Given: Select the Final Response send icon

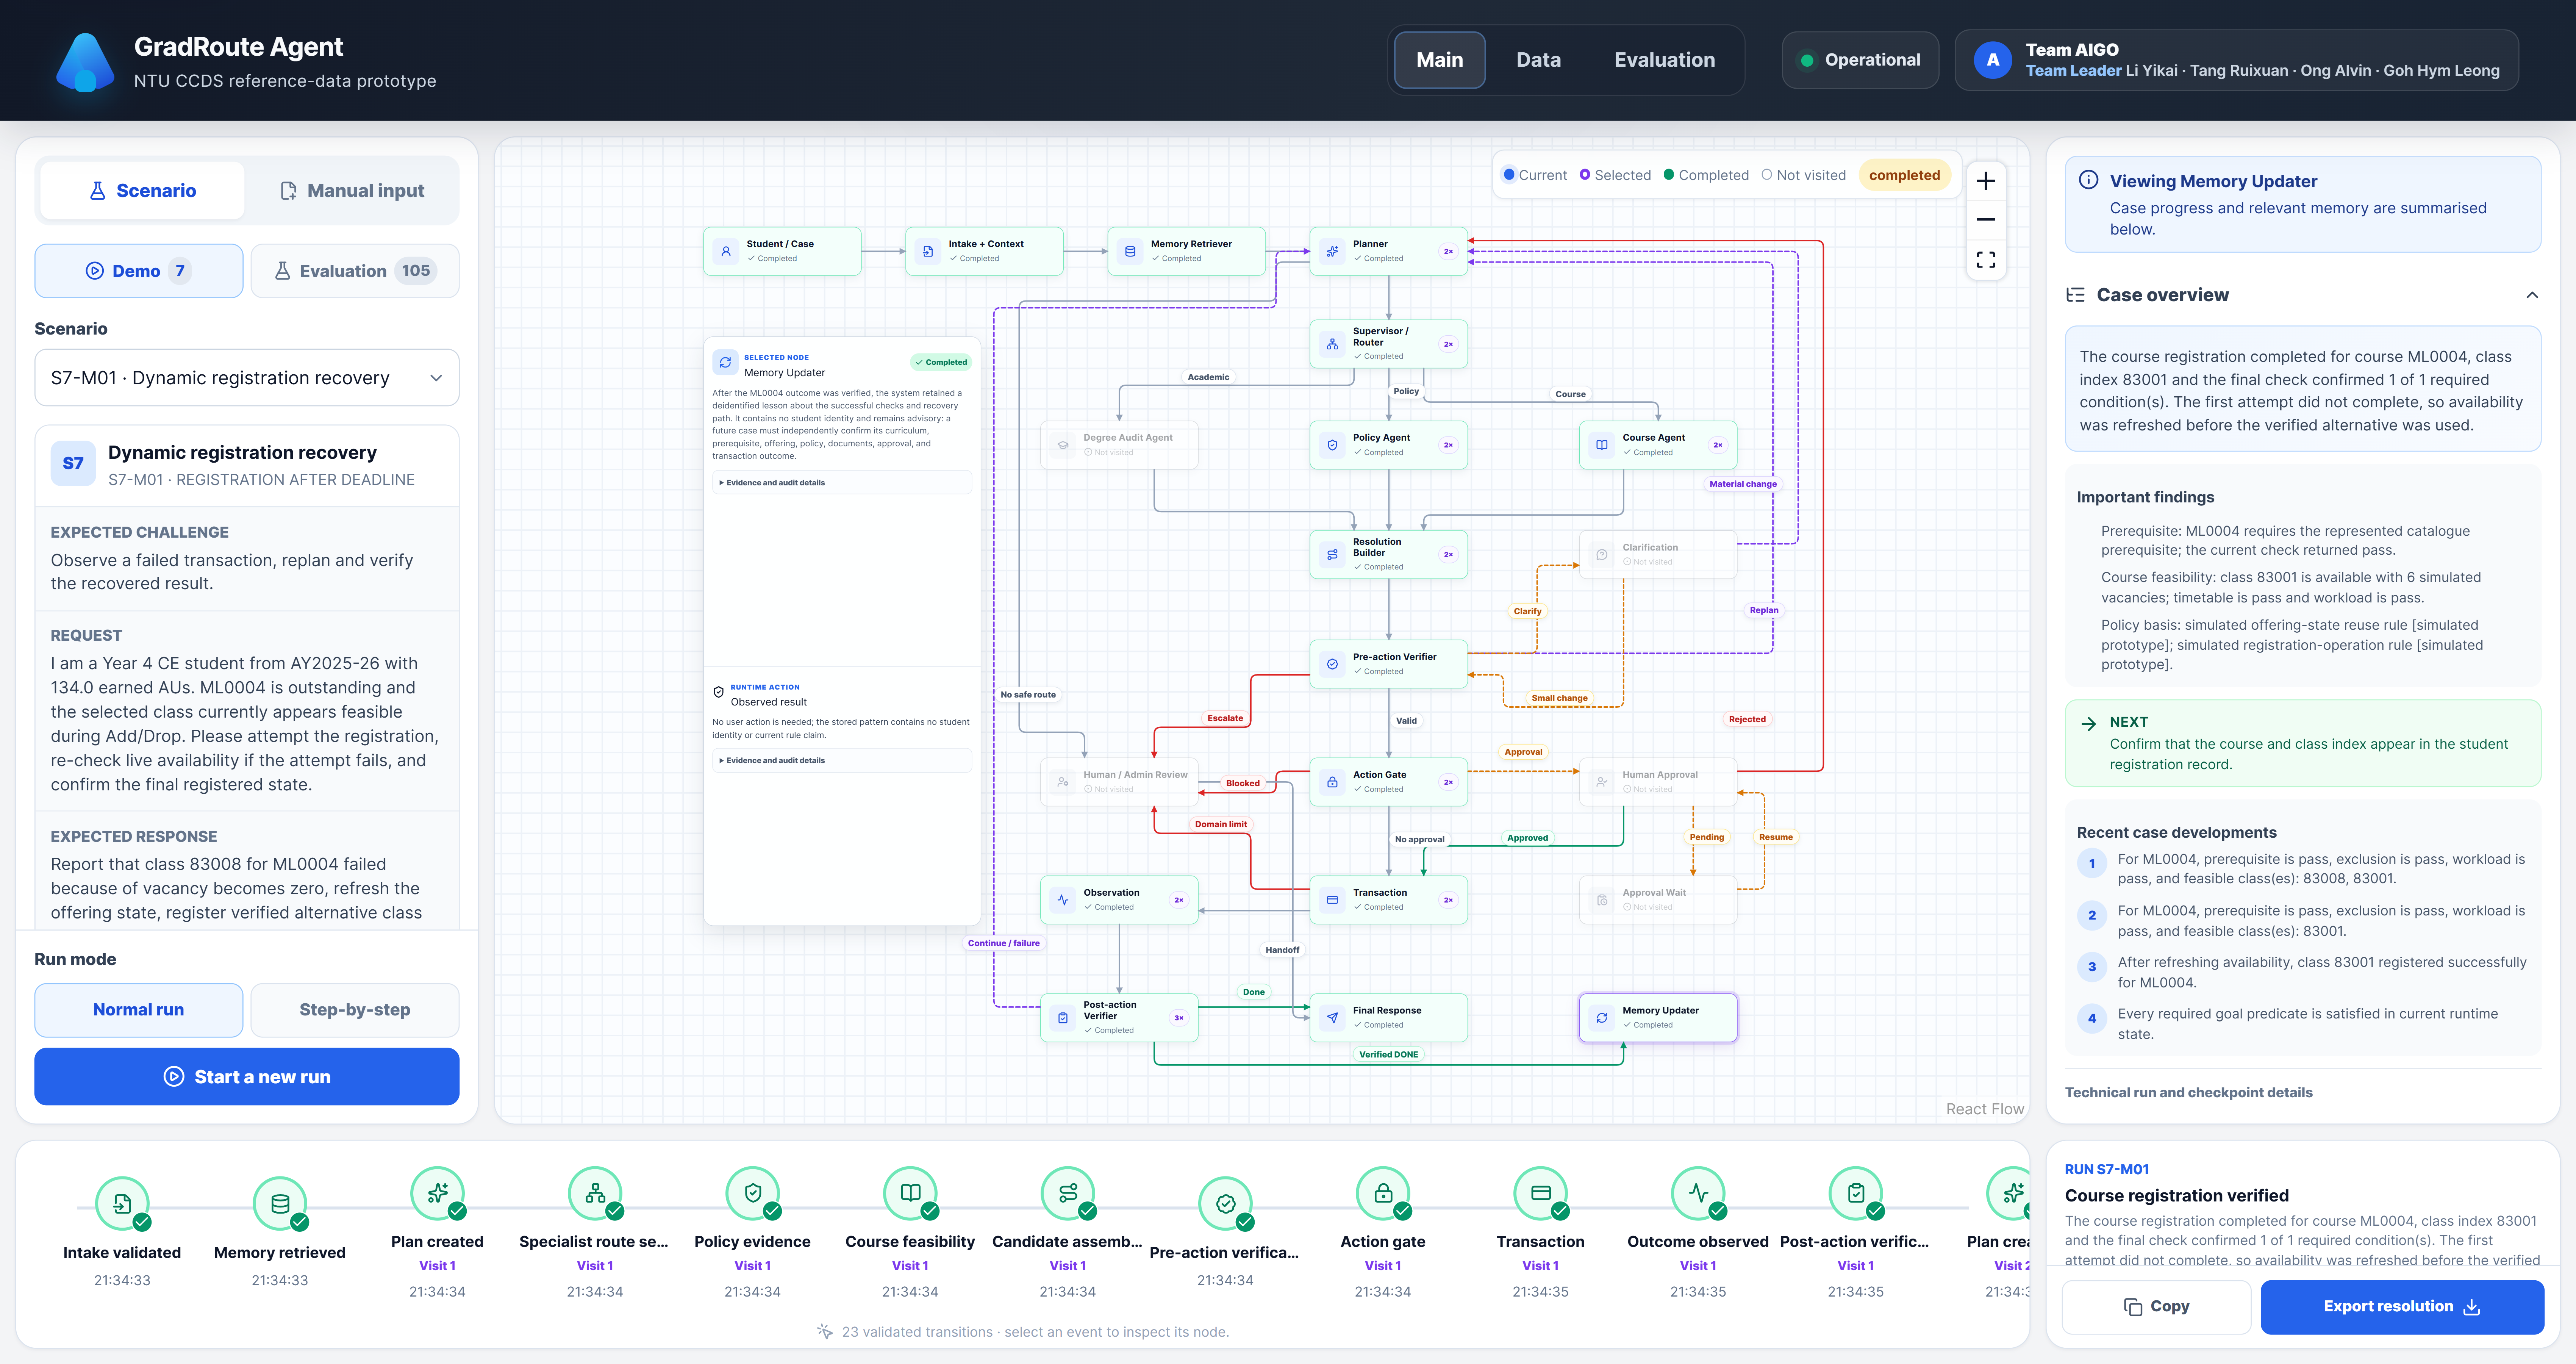Looking at the screenshot, I should point(1332,1018).
